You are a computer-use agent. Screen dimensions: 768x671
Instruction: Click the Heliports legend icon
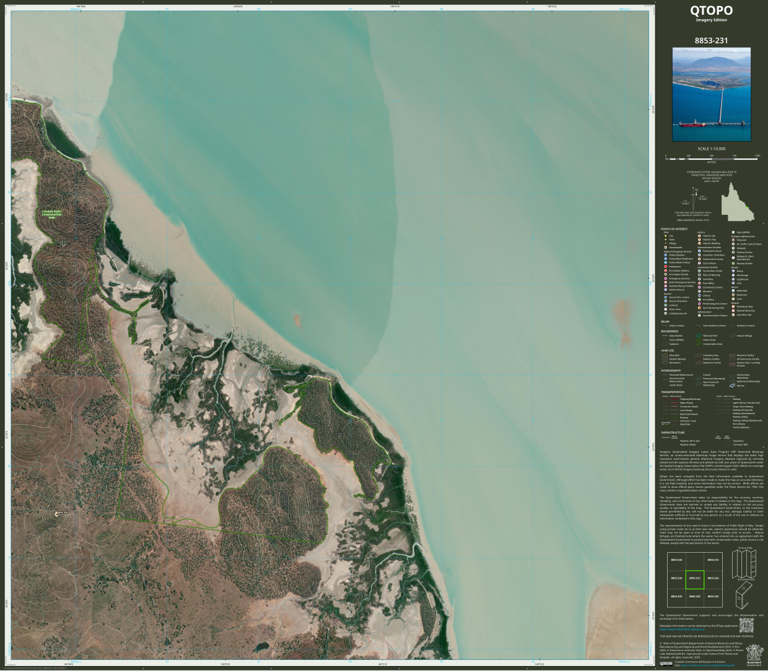tap(733, 248)
